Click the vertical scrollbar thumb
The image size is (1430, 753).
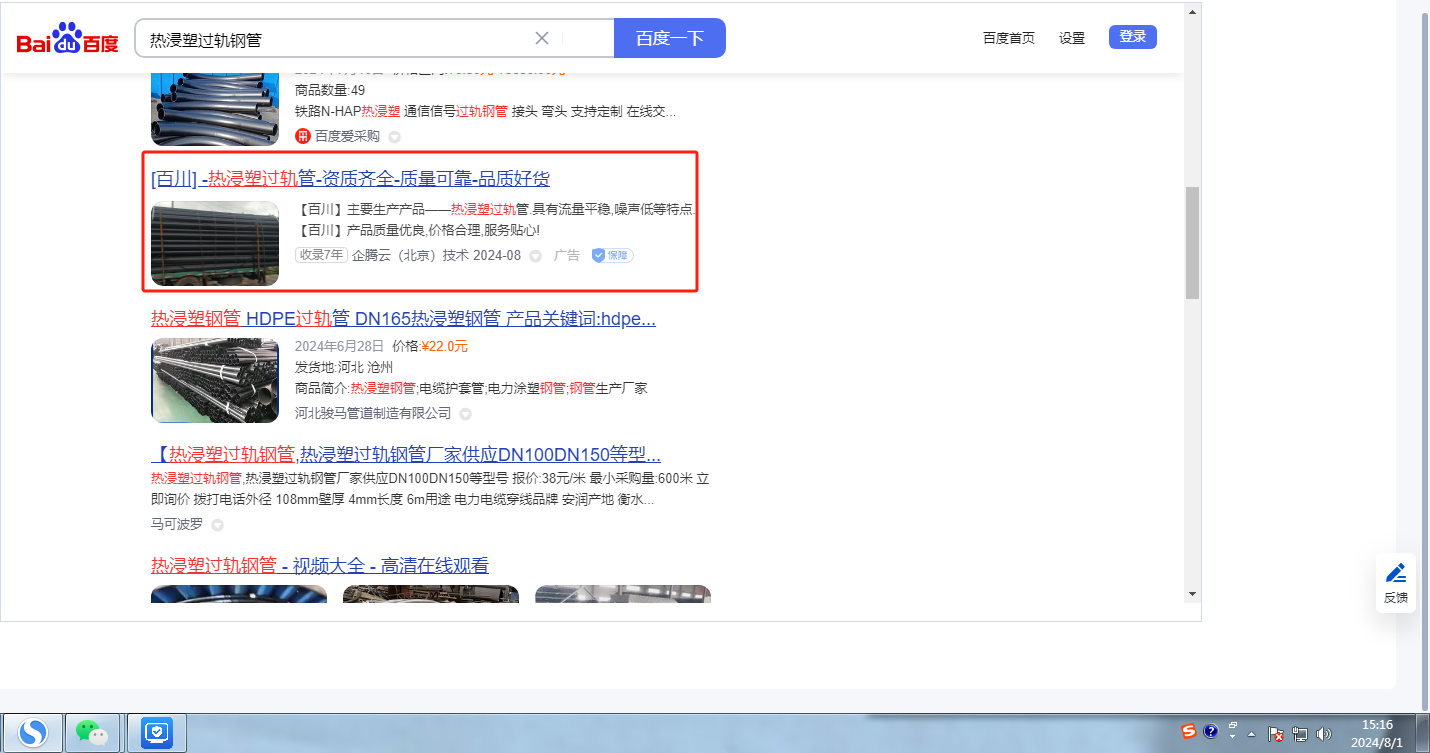1191,243
